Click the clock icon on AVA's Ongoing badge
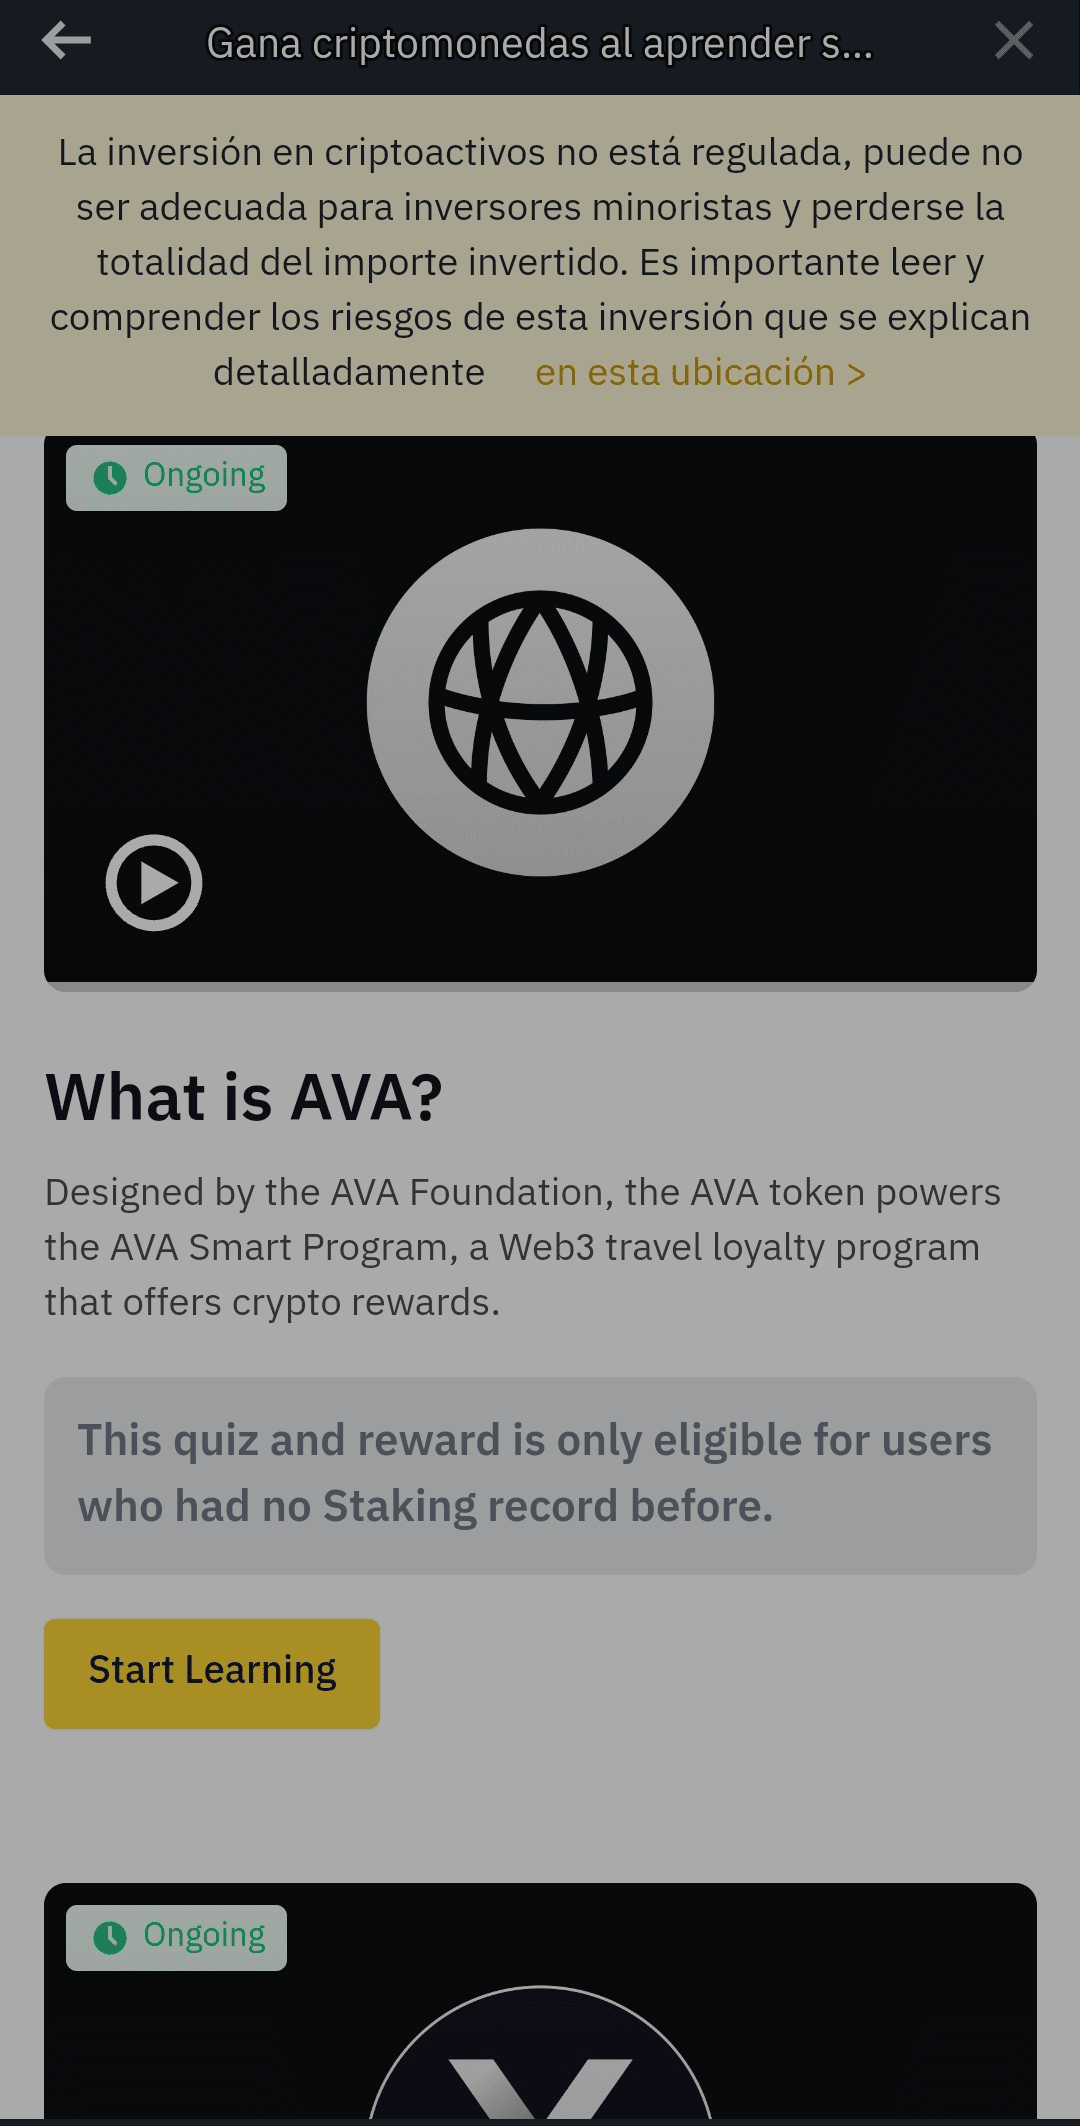The image size is (1080, 2126). pos(110,478)
